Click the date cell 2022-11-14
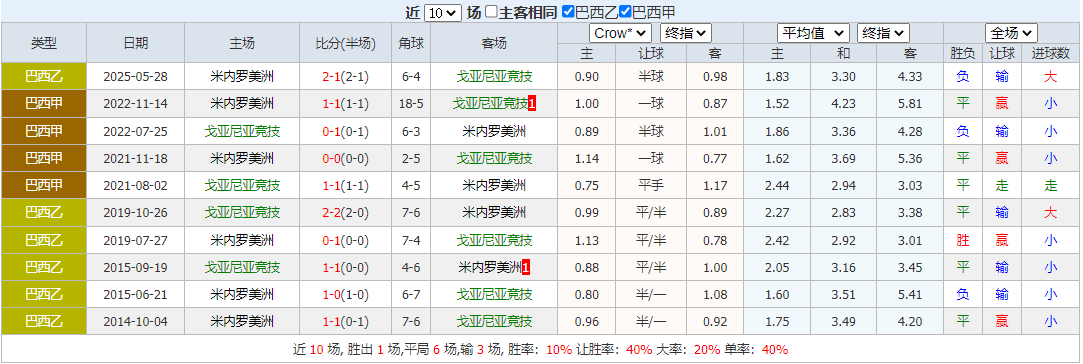Screen dimensions: 1083x364 pyautogui.click(x=135, y=104)
